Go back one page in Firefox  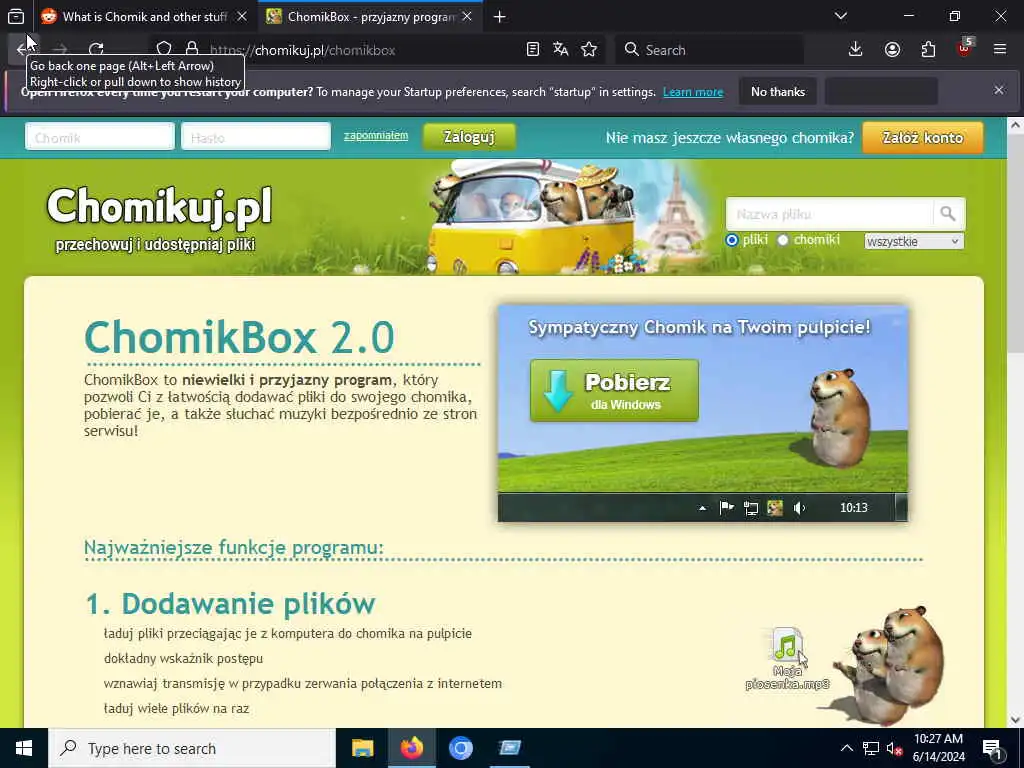[x=24, y=50]
